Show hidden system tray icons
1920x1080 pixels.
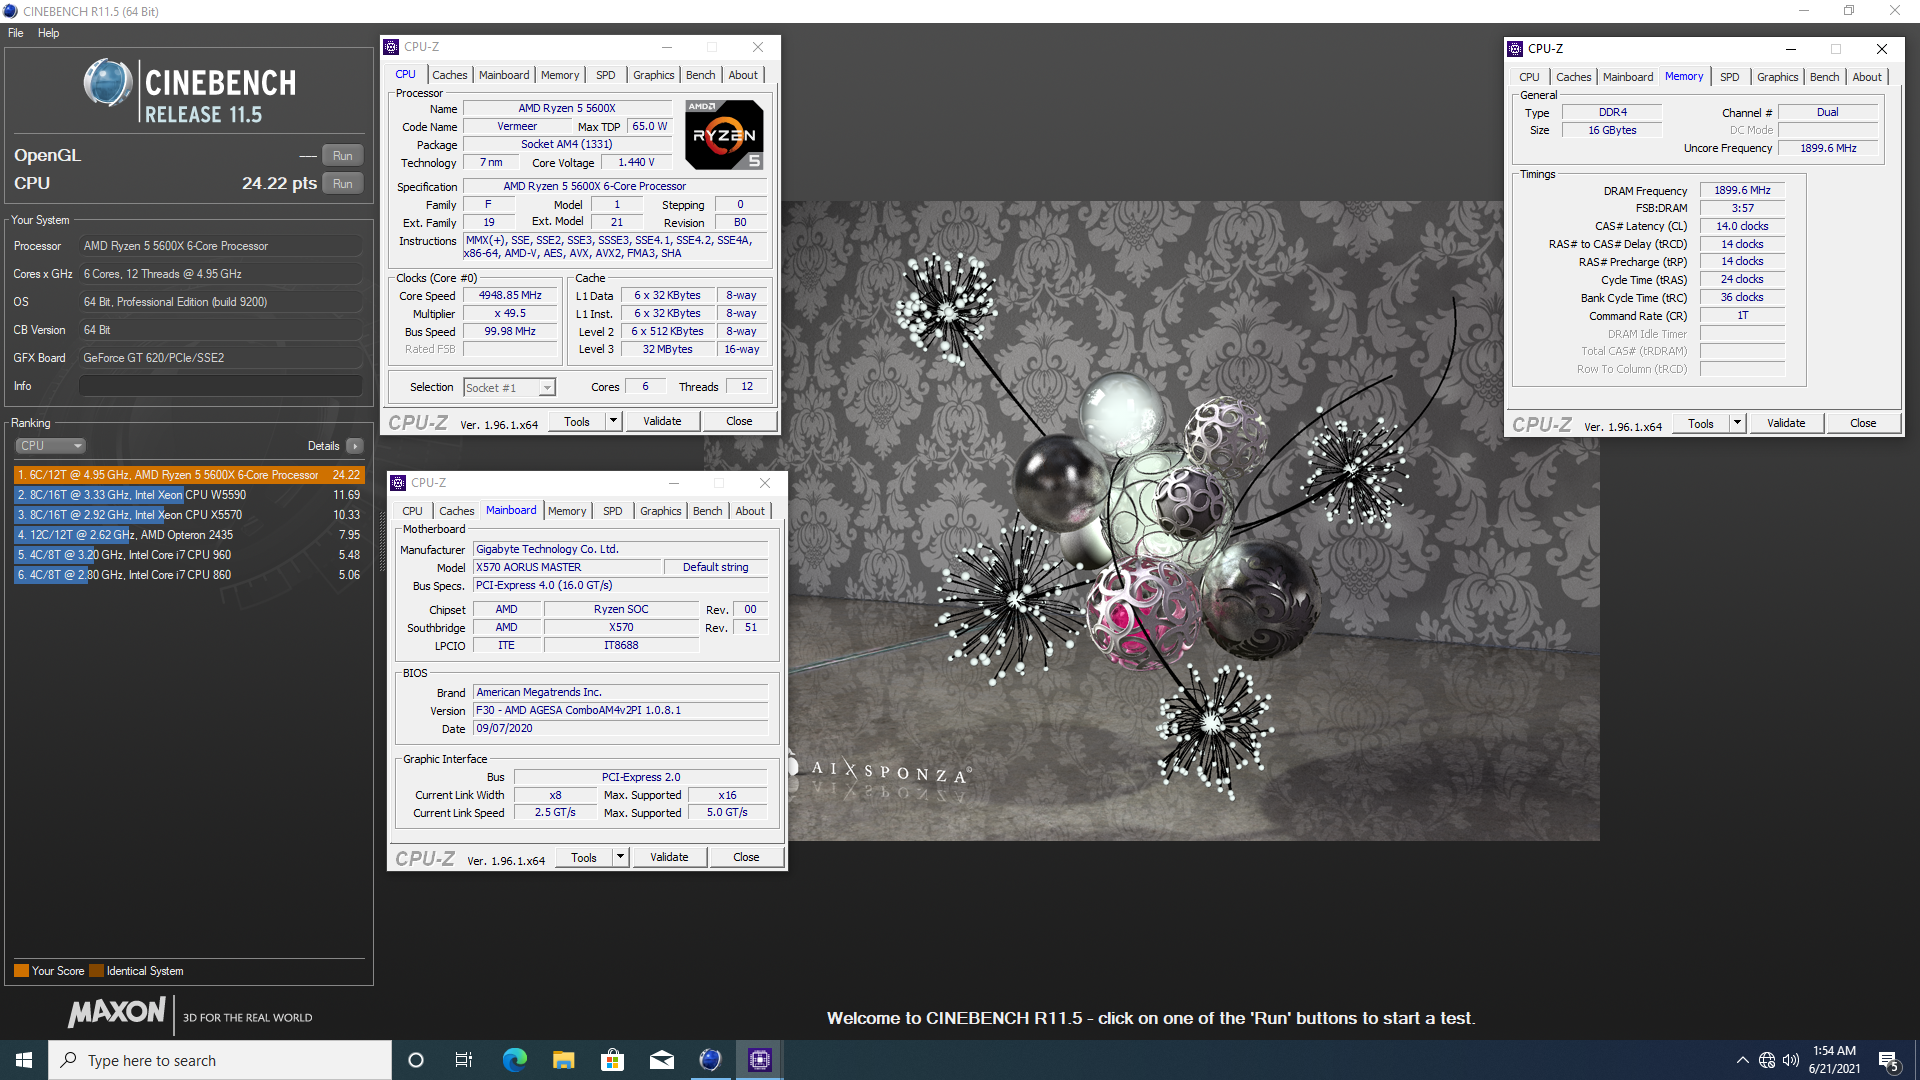[x=1743, y=1060]
